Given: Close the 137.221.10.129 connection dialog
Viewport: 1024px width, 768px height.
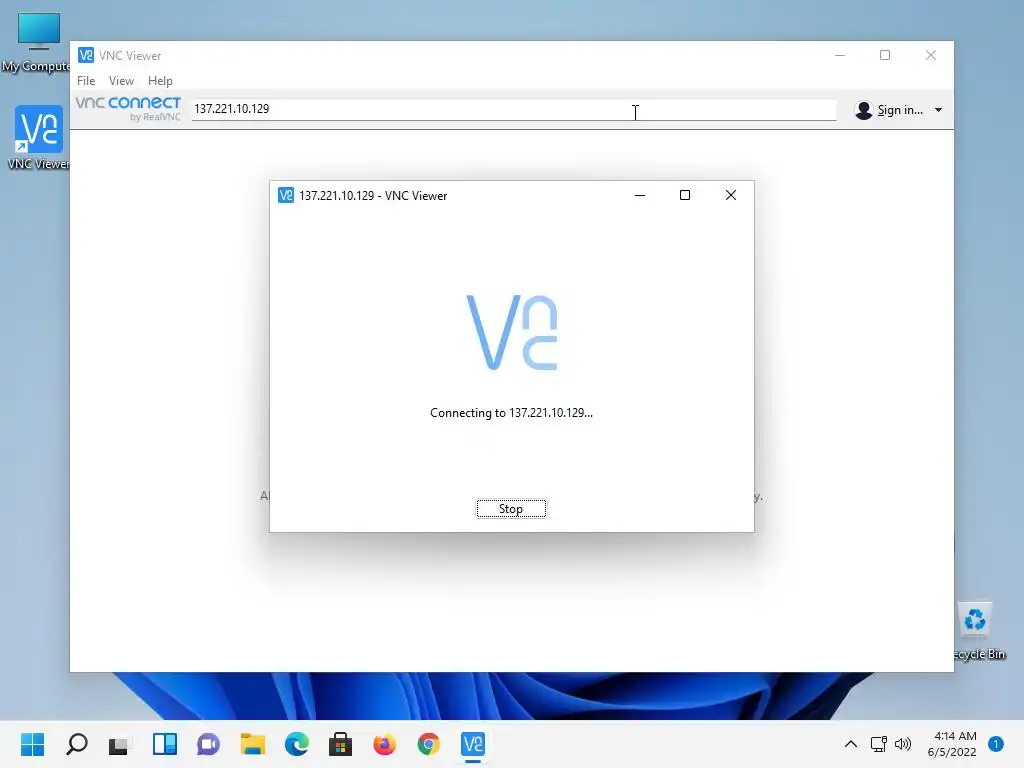Looking at the screenshot, I should 731,195.
